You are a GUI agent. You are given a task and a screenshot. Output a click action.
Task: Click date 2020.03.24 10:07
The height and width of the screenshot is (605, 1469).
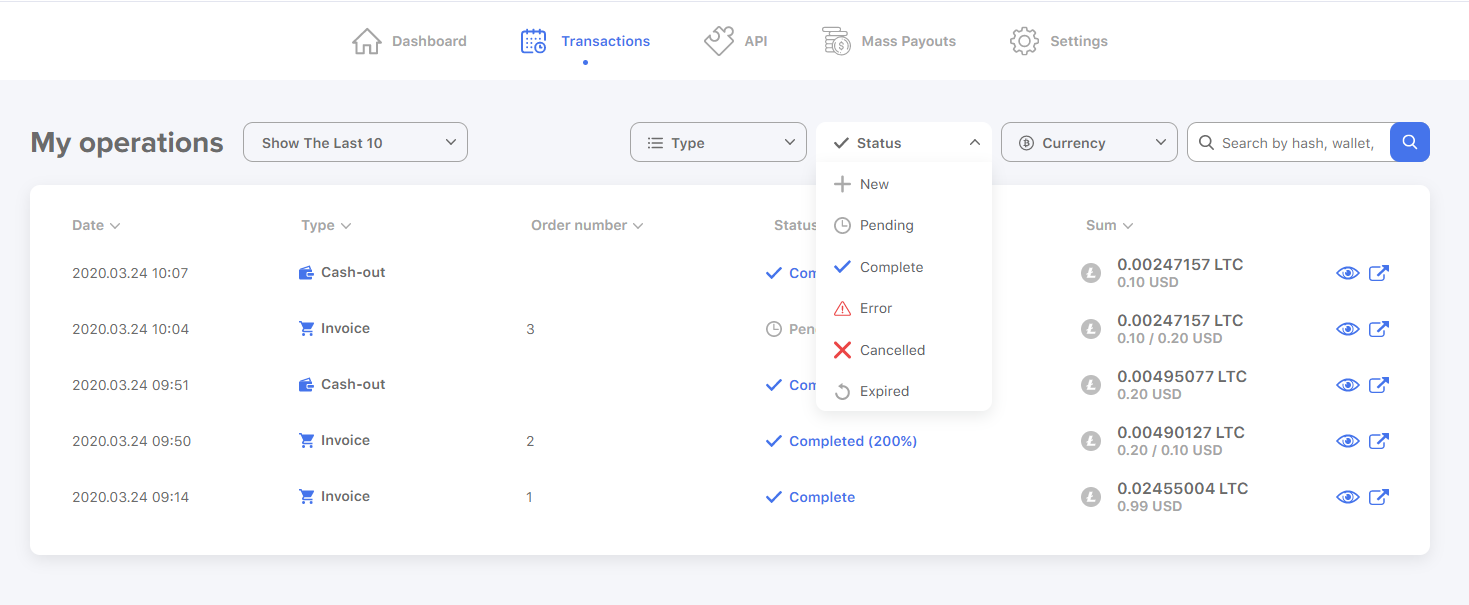click(130, 273)
